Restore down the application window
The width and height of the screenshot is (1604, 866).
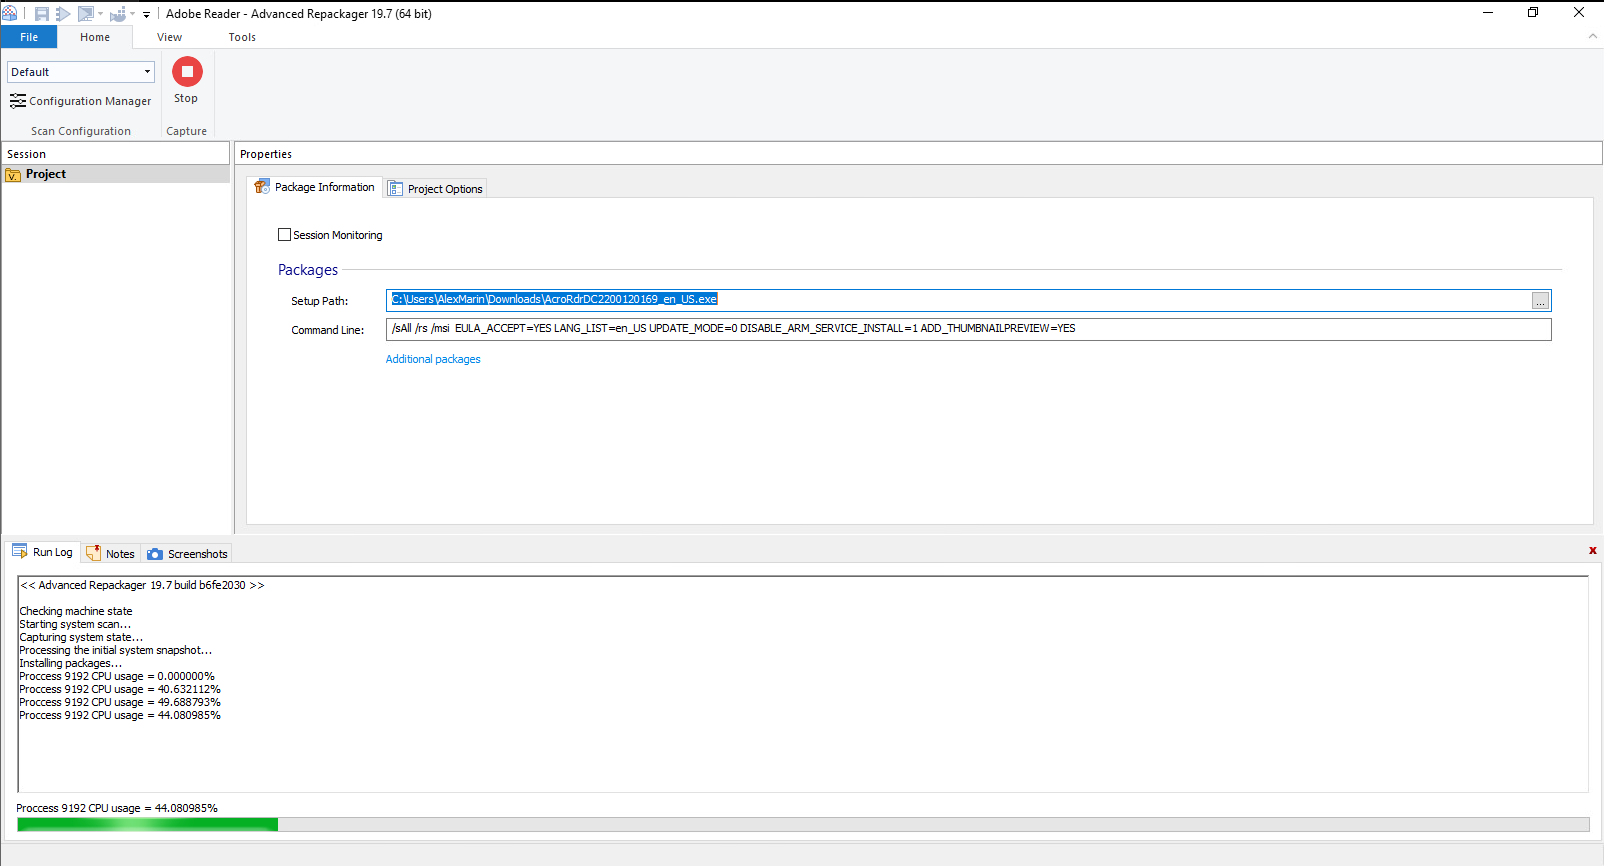[x=1533, y=13]
